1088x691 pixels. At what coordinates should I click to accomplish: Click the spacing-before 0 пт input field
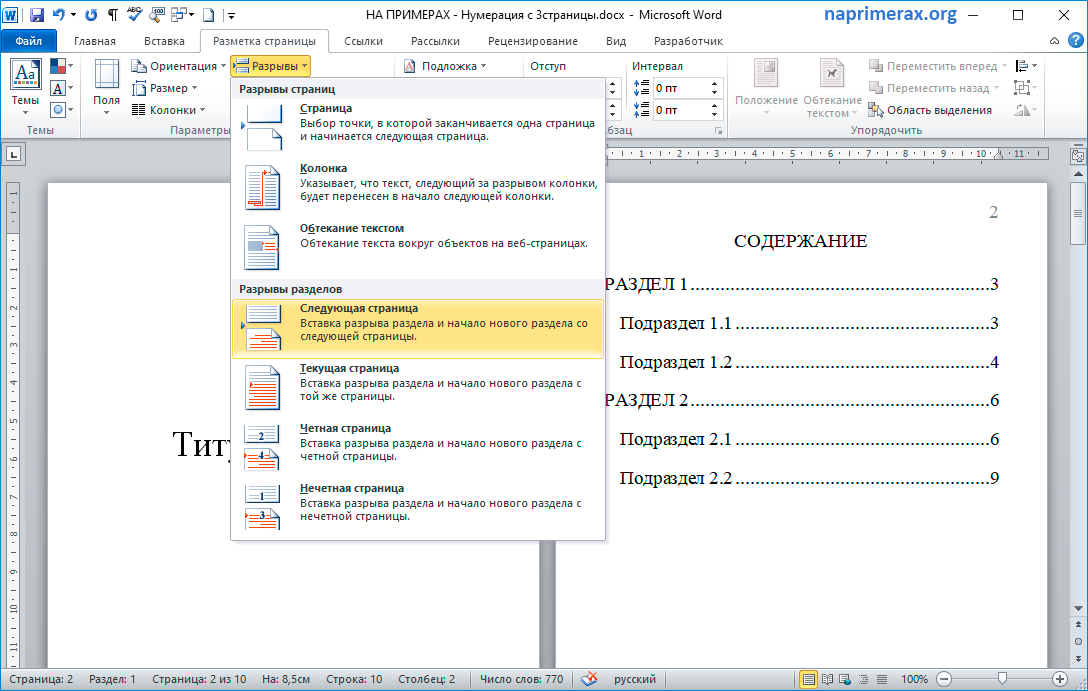click(x=681, y=88)
